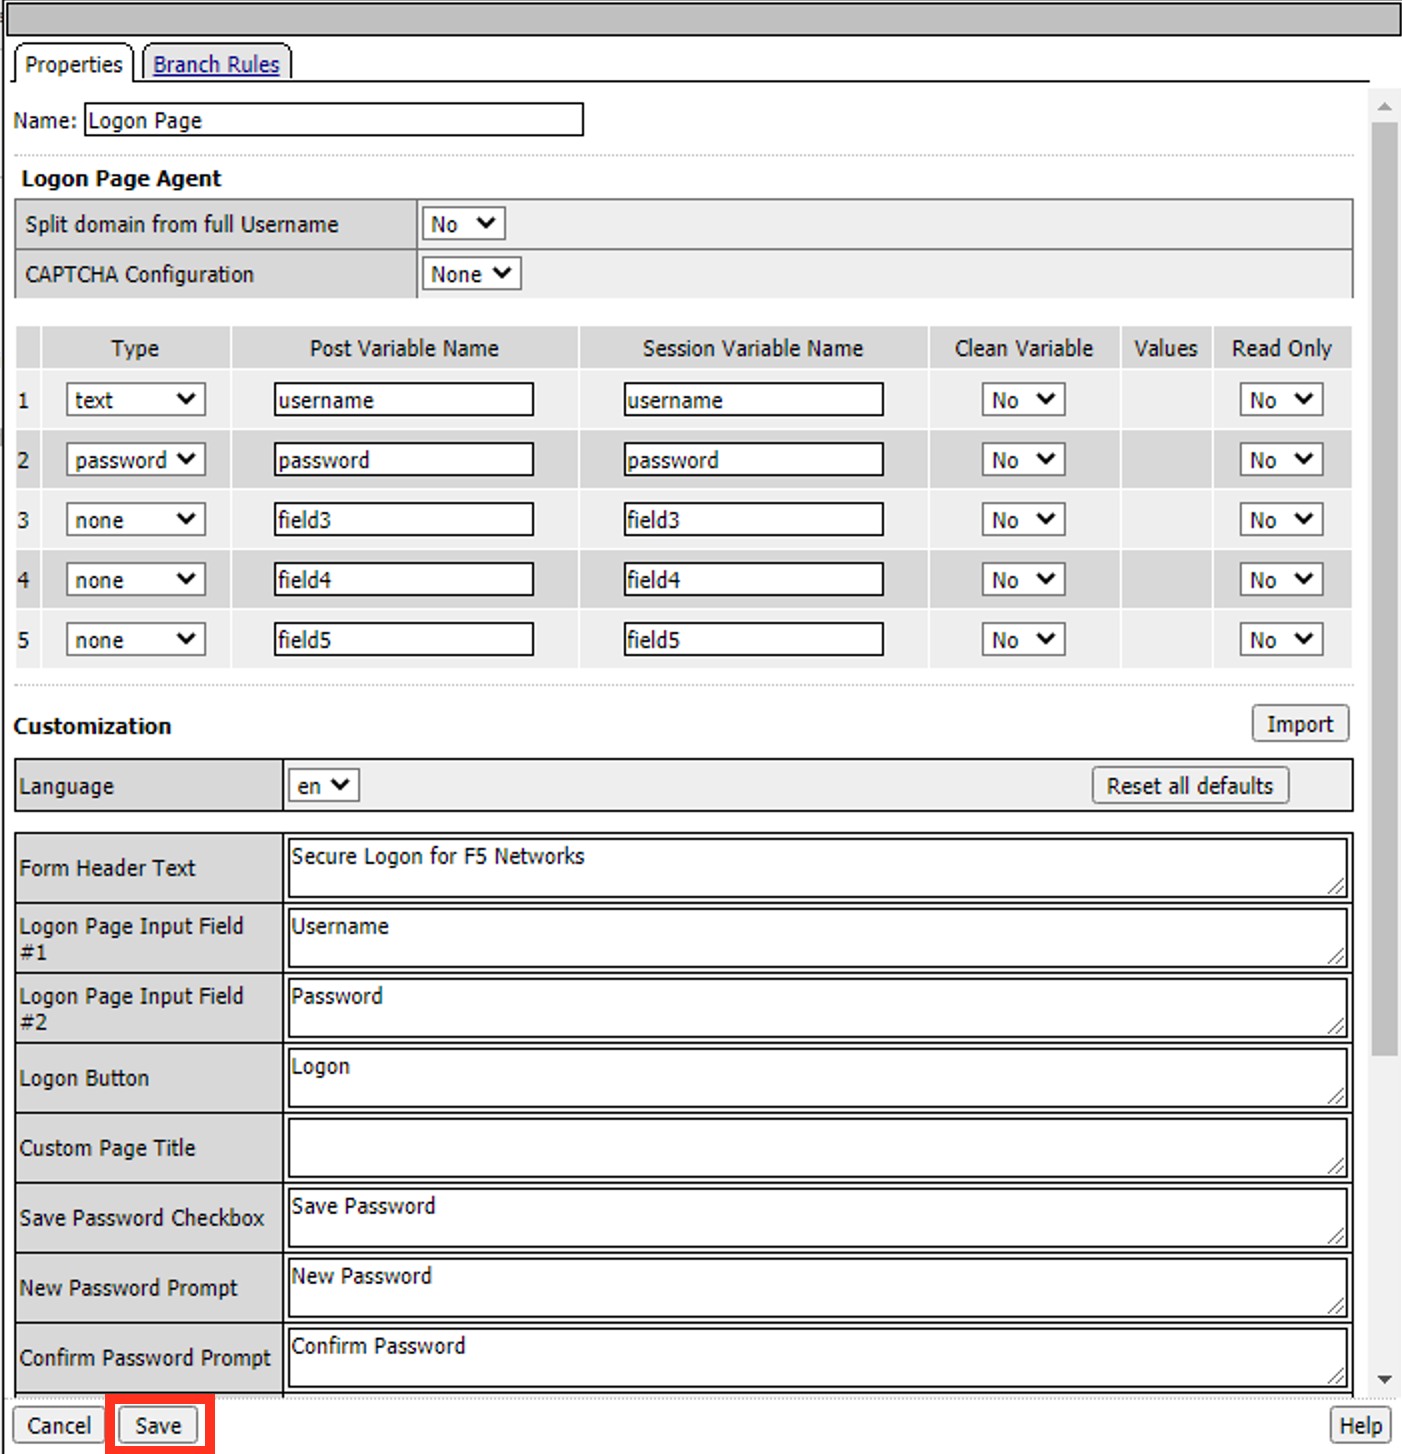Screen dimensions: 1402x1454
Task: Edit Post Variable Name username field
Action: [x=404, y=400]
